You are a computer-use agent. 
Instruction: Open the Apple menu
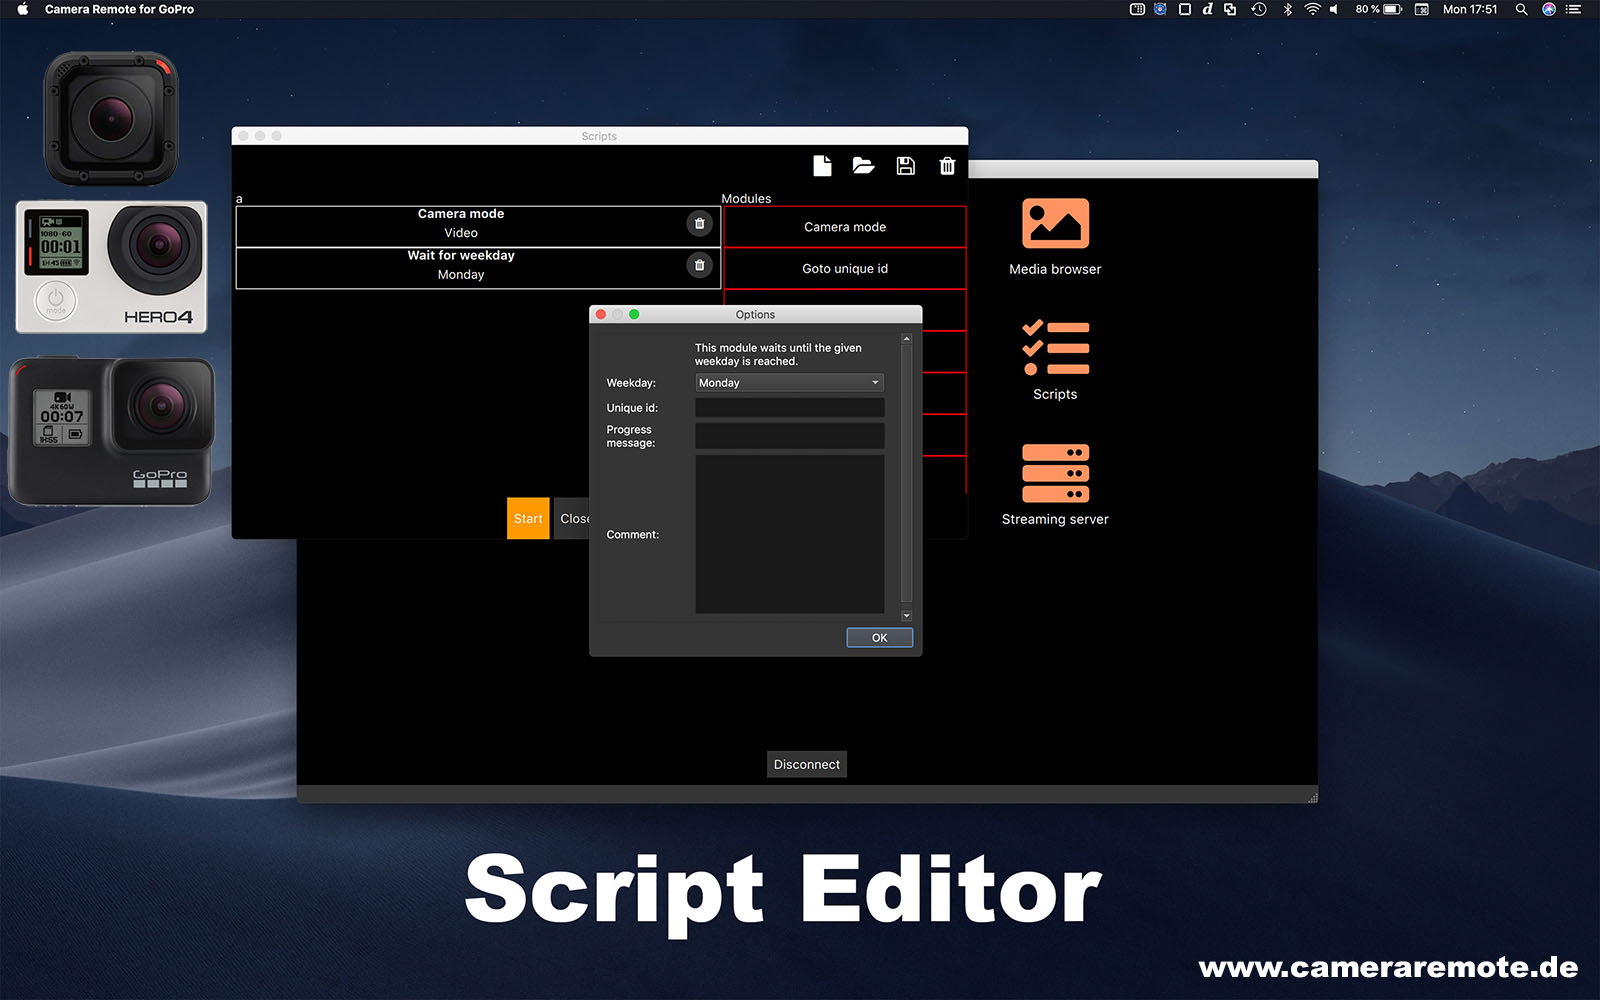pyautogui.click(x=22, y=9)
